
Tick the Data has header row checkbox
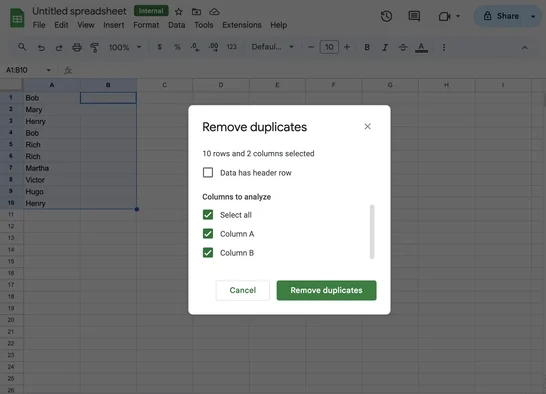[x=208, y=172]
